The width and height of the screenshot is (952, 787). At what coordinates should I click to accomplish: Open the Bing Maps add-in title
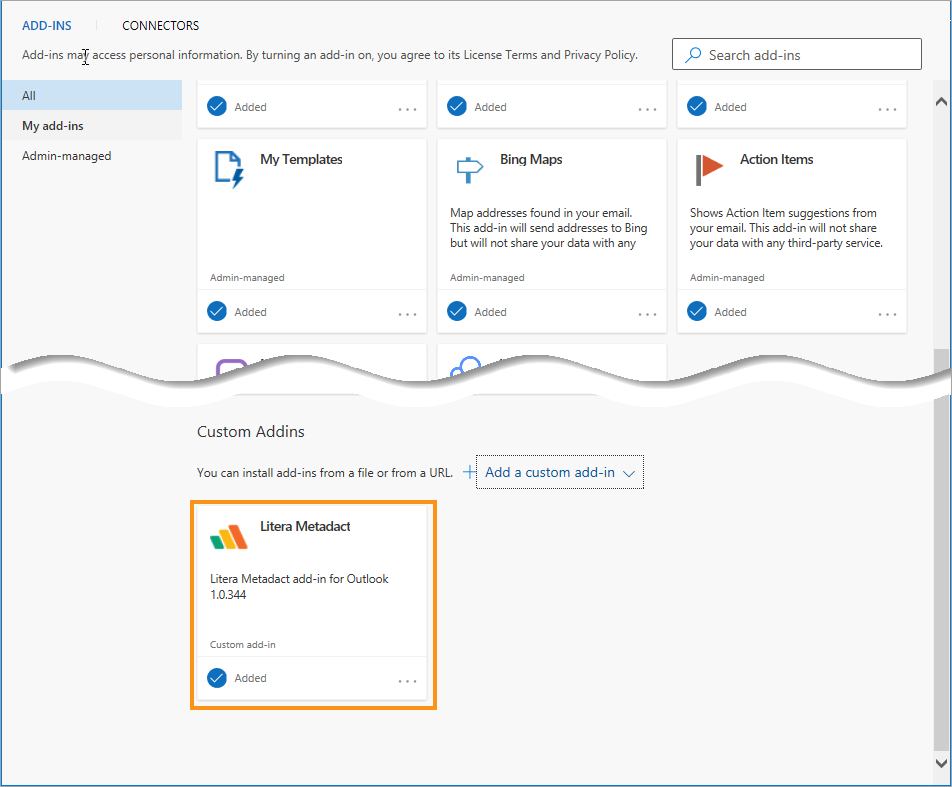pyautogui.click(x=531, y=159)
